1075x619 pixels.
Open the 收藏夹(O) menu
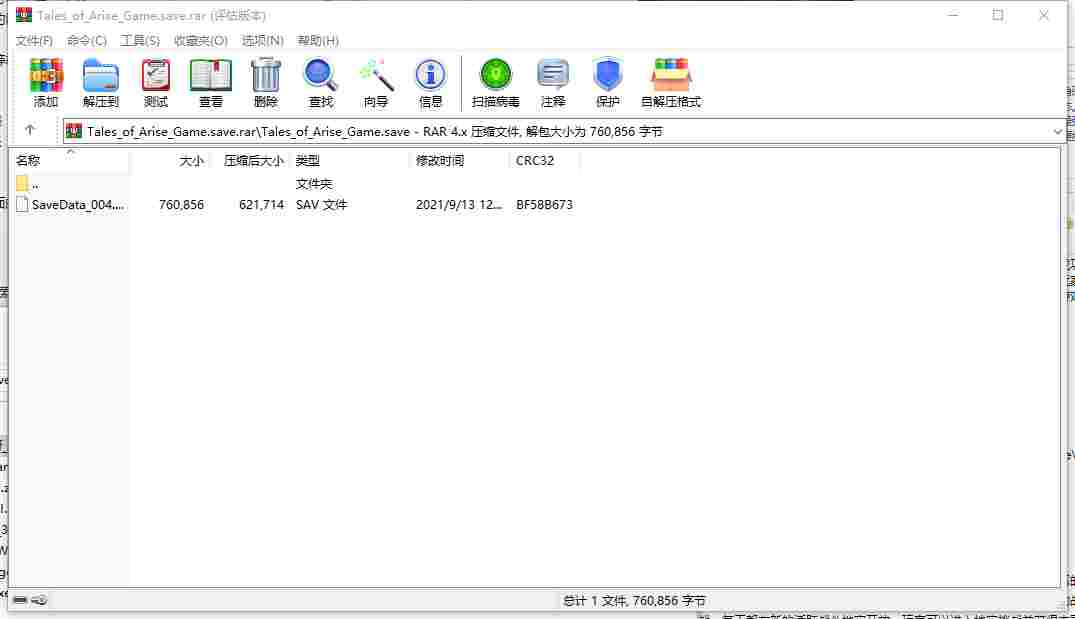coord(200,40)
